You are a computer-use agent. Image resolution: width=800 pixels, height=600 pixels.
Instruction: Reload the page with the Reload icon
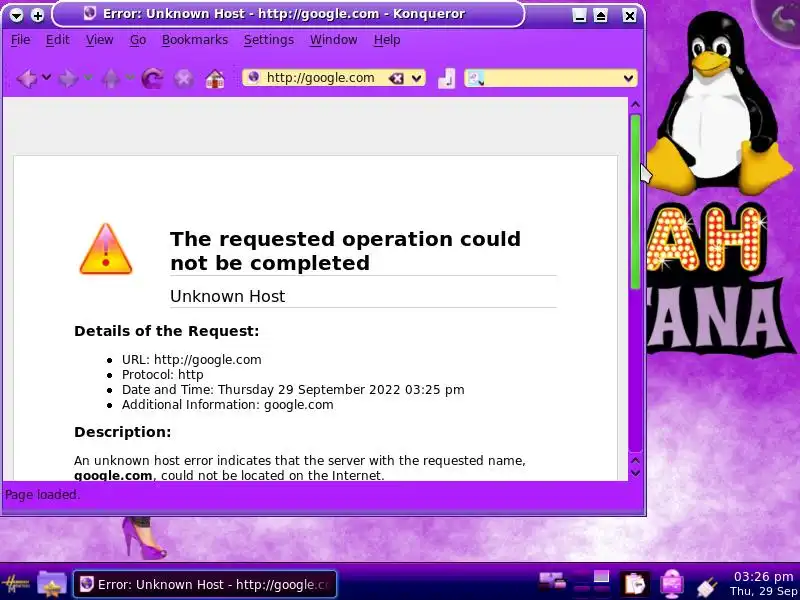pyautogui.click(x=153, y=79)
